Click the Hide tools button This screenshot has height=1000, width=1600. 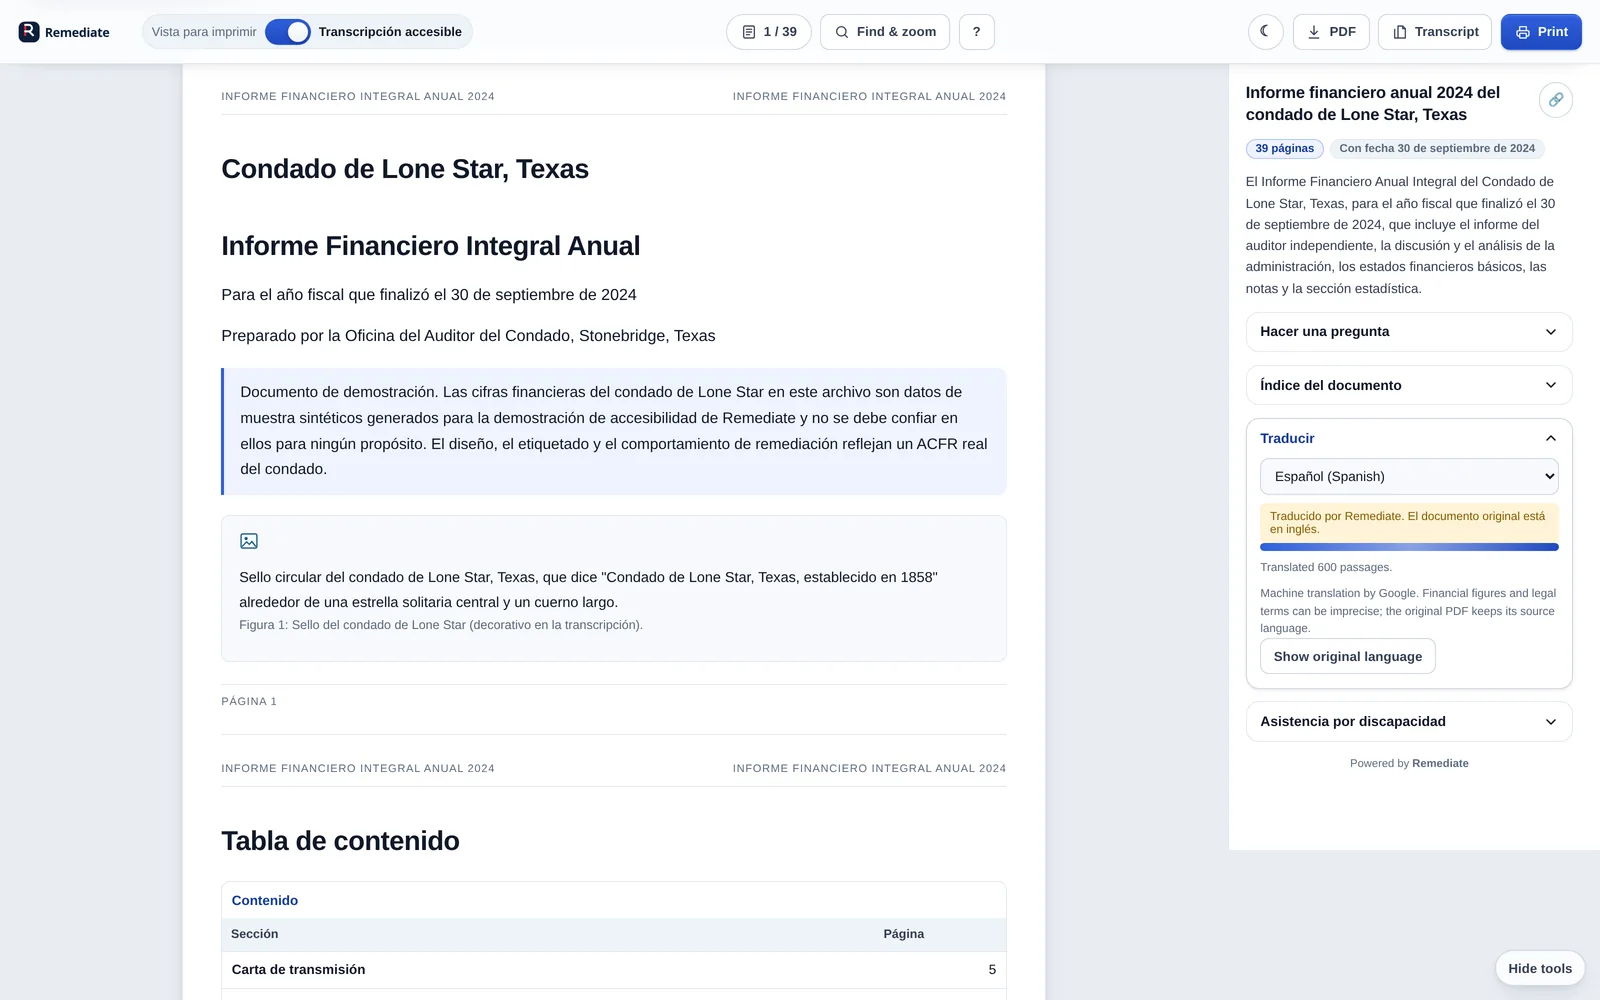1540,968
